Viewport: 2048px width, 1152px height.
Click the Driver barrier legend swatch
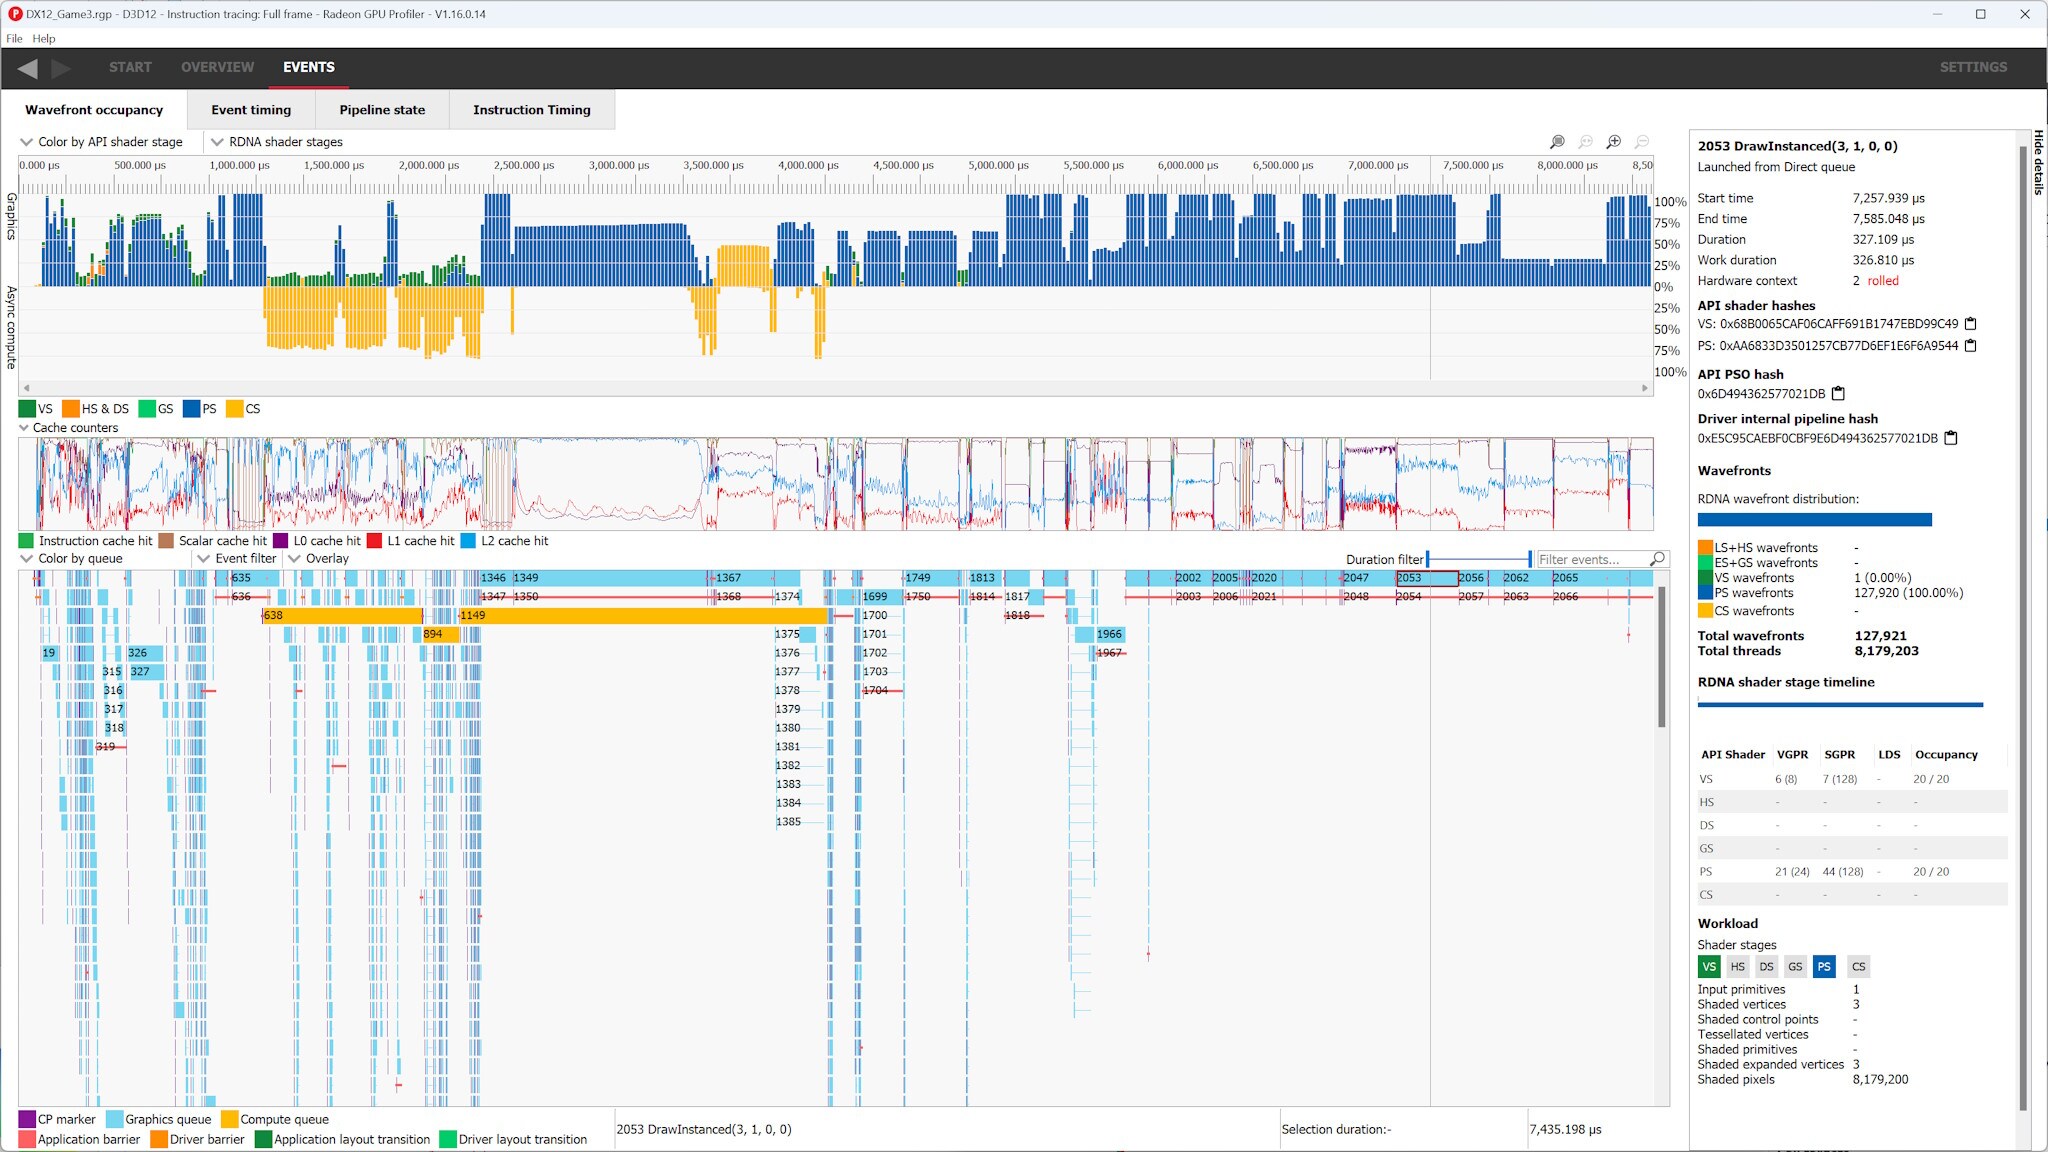(x=159, y=1139)
